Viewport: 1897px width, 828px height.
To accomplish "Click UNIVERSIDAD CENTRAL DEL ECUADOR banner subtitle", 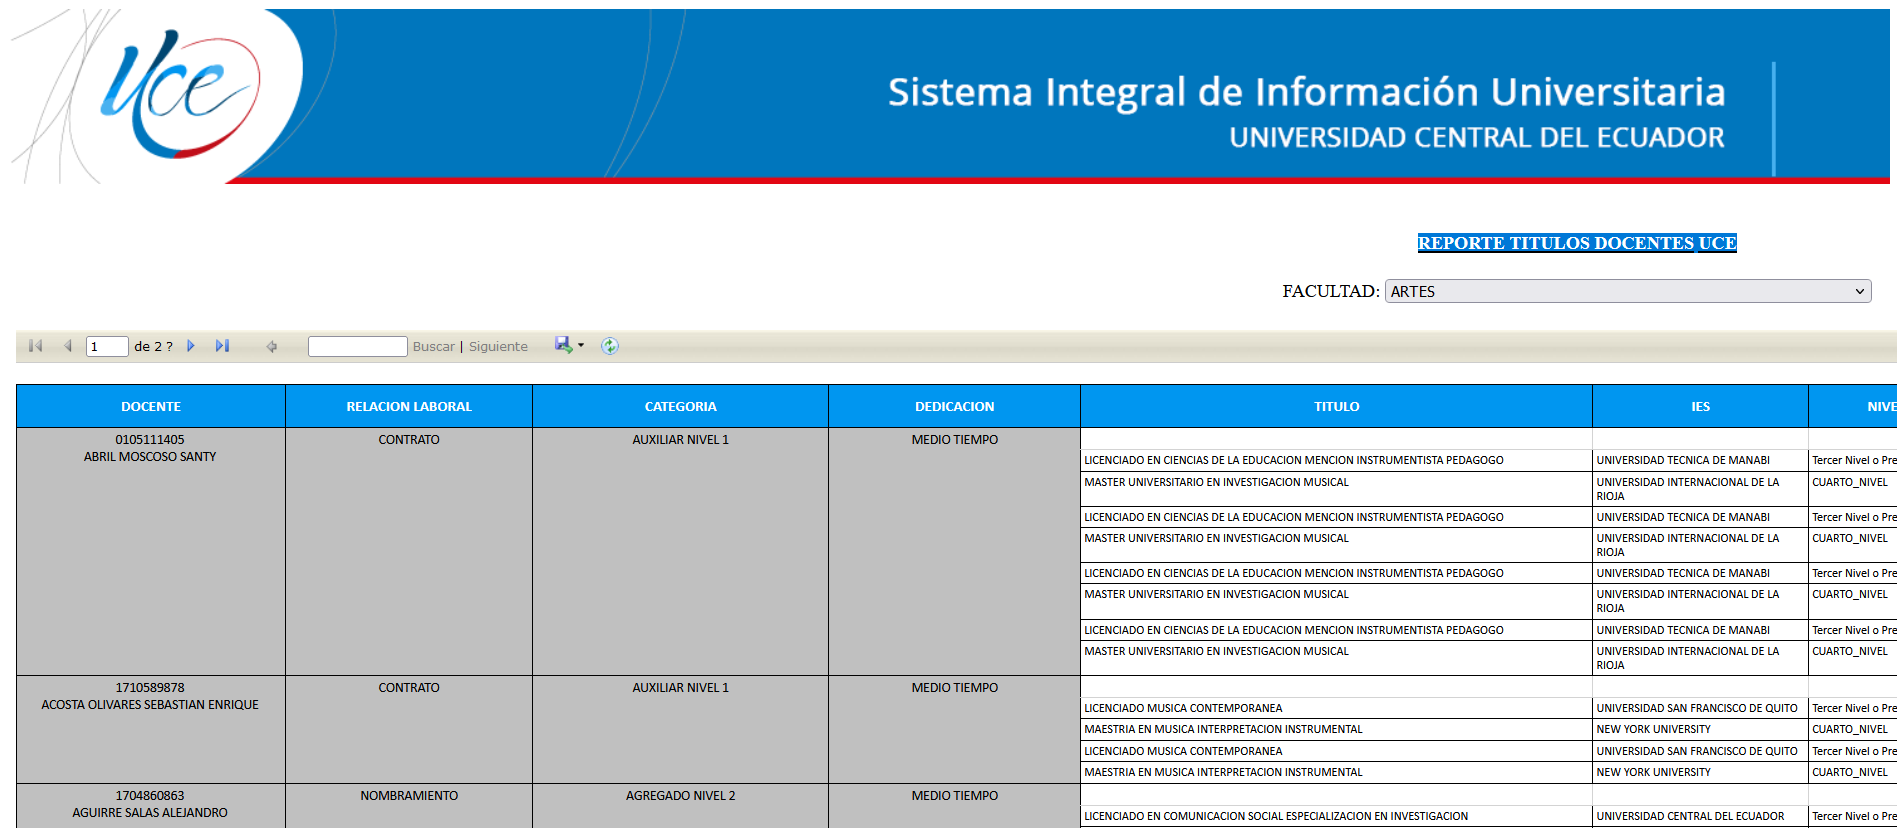I will pyautogui.click(x=1477, y=138).
